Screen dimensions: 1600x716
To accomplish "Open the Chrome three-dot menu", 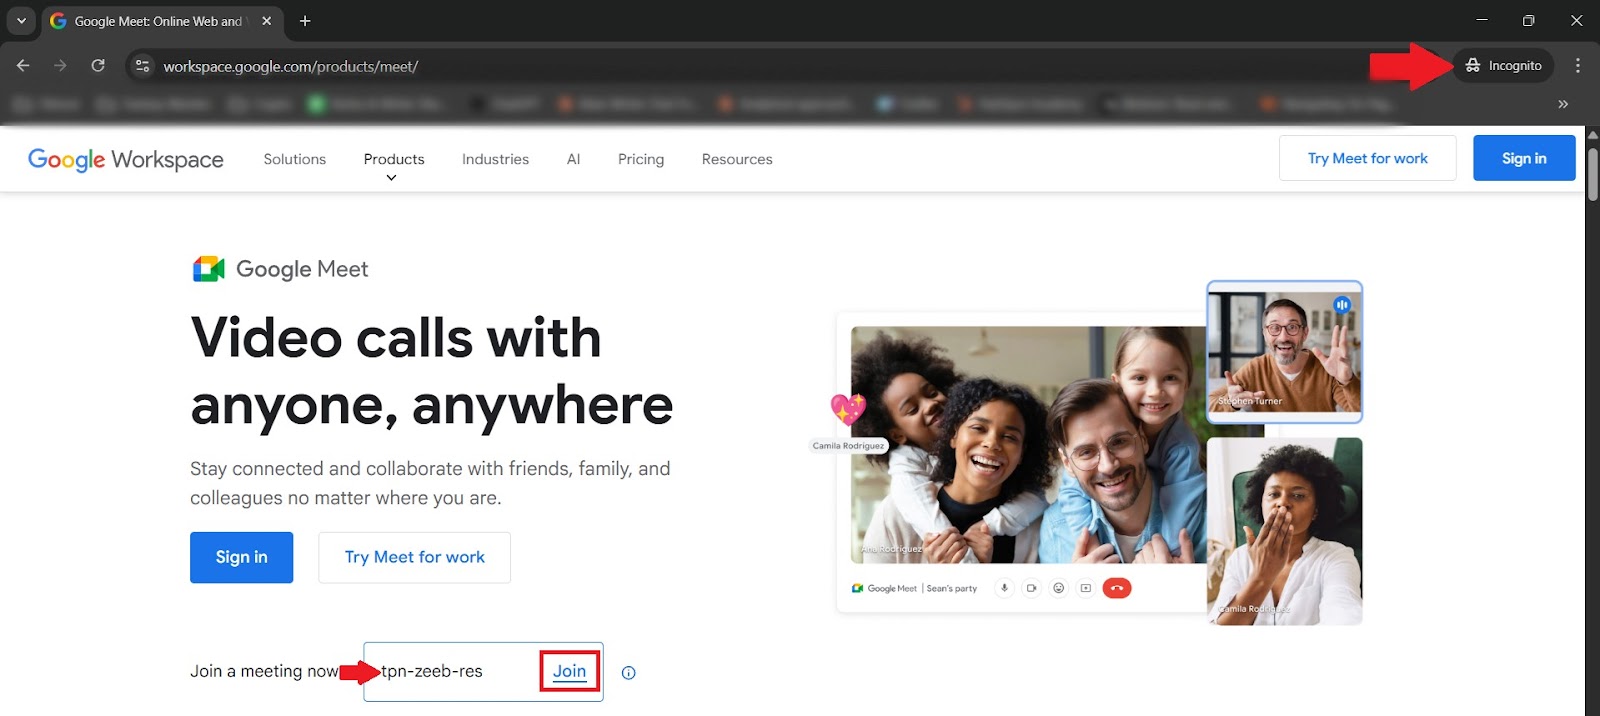I will tap(1577, 66).
